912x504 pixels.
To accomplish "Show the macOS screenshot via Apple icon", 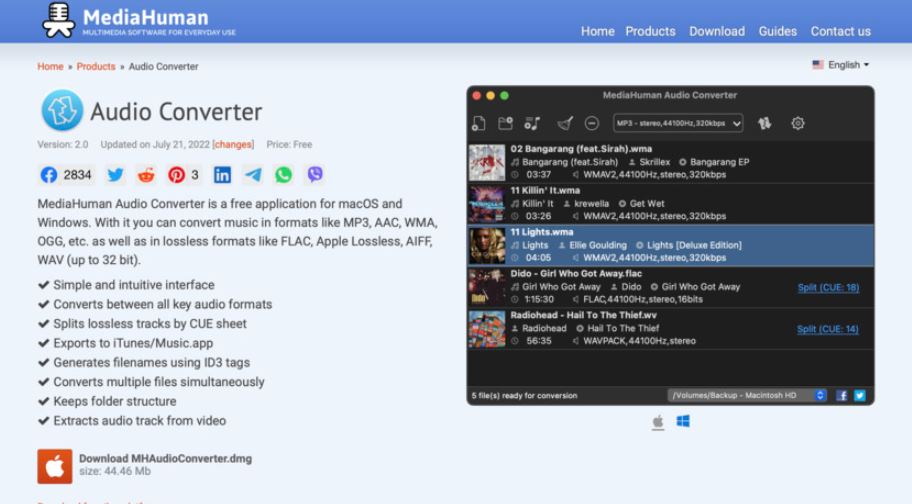I will click(x=658, y=421).
